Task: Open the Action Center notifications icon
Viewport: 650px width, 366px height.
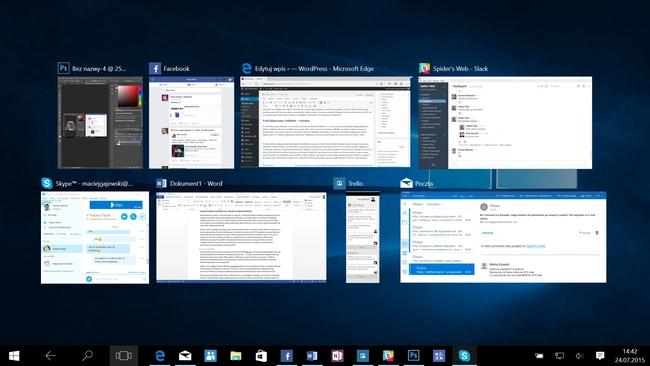Action: point(600,356)
